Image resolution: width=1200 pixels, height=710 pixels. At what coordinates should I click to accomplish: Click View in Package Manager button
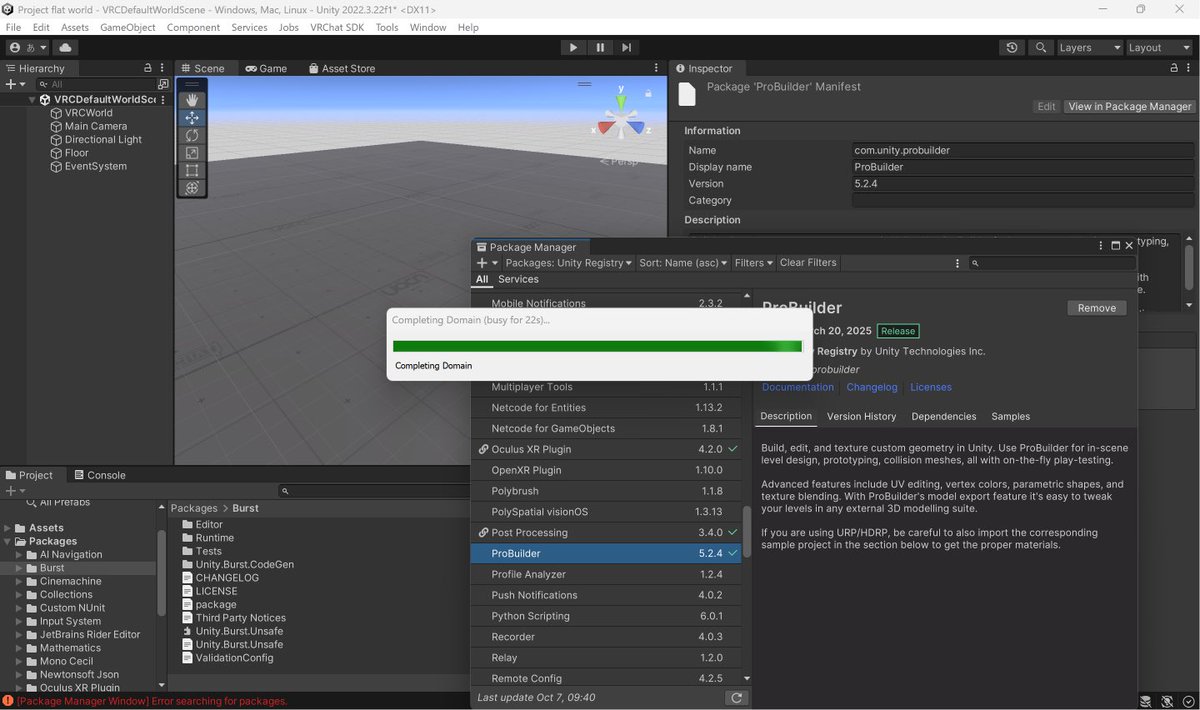pyautogui.click(x=1129, y=106)
